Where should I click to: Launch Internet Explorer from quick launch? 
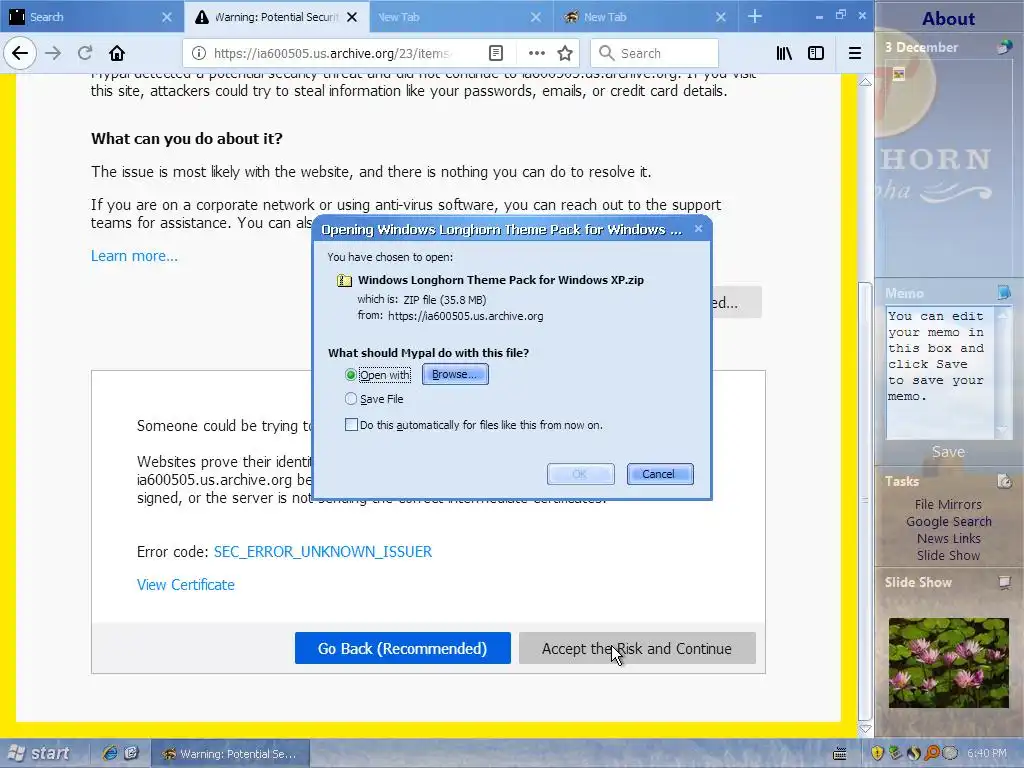click(x=110, y=753)
